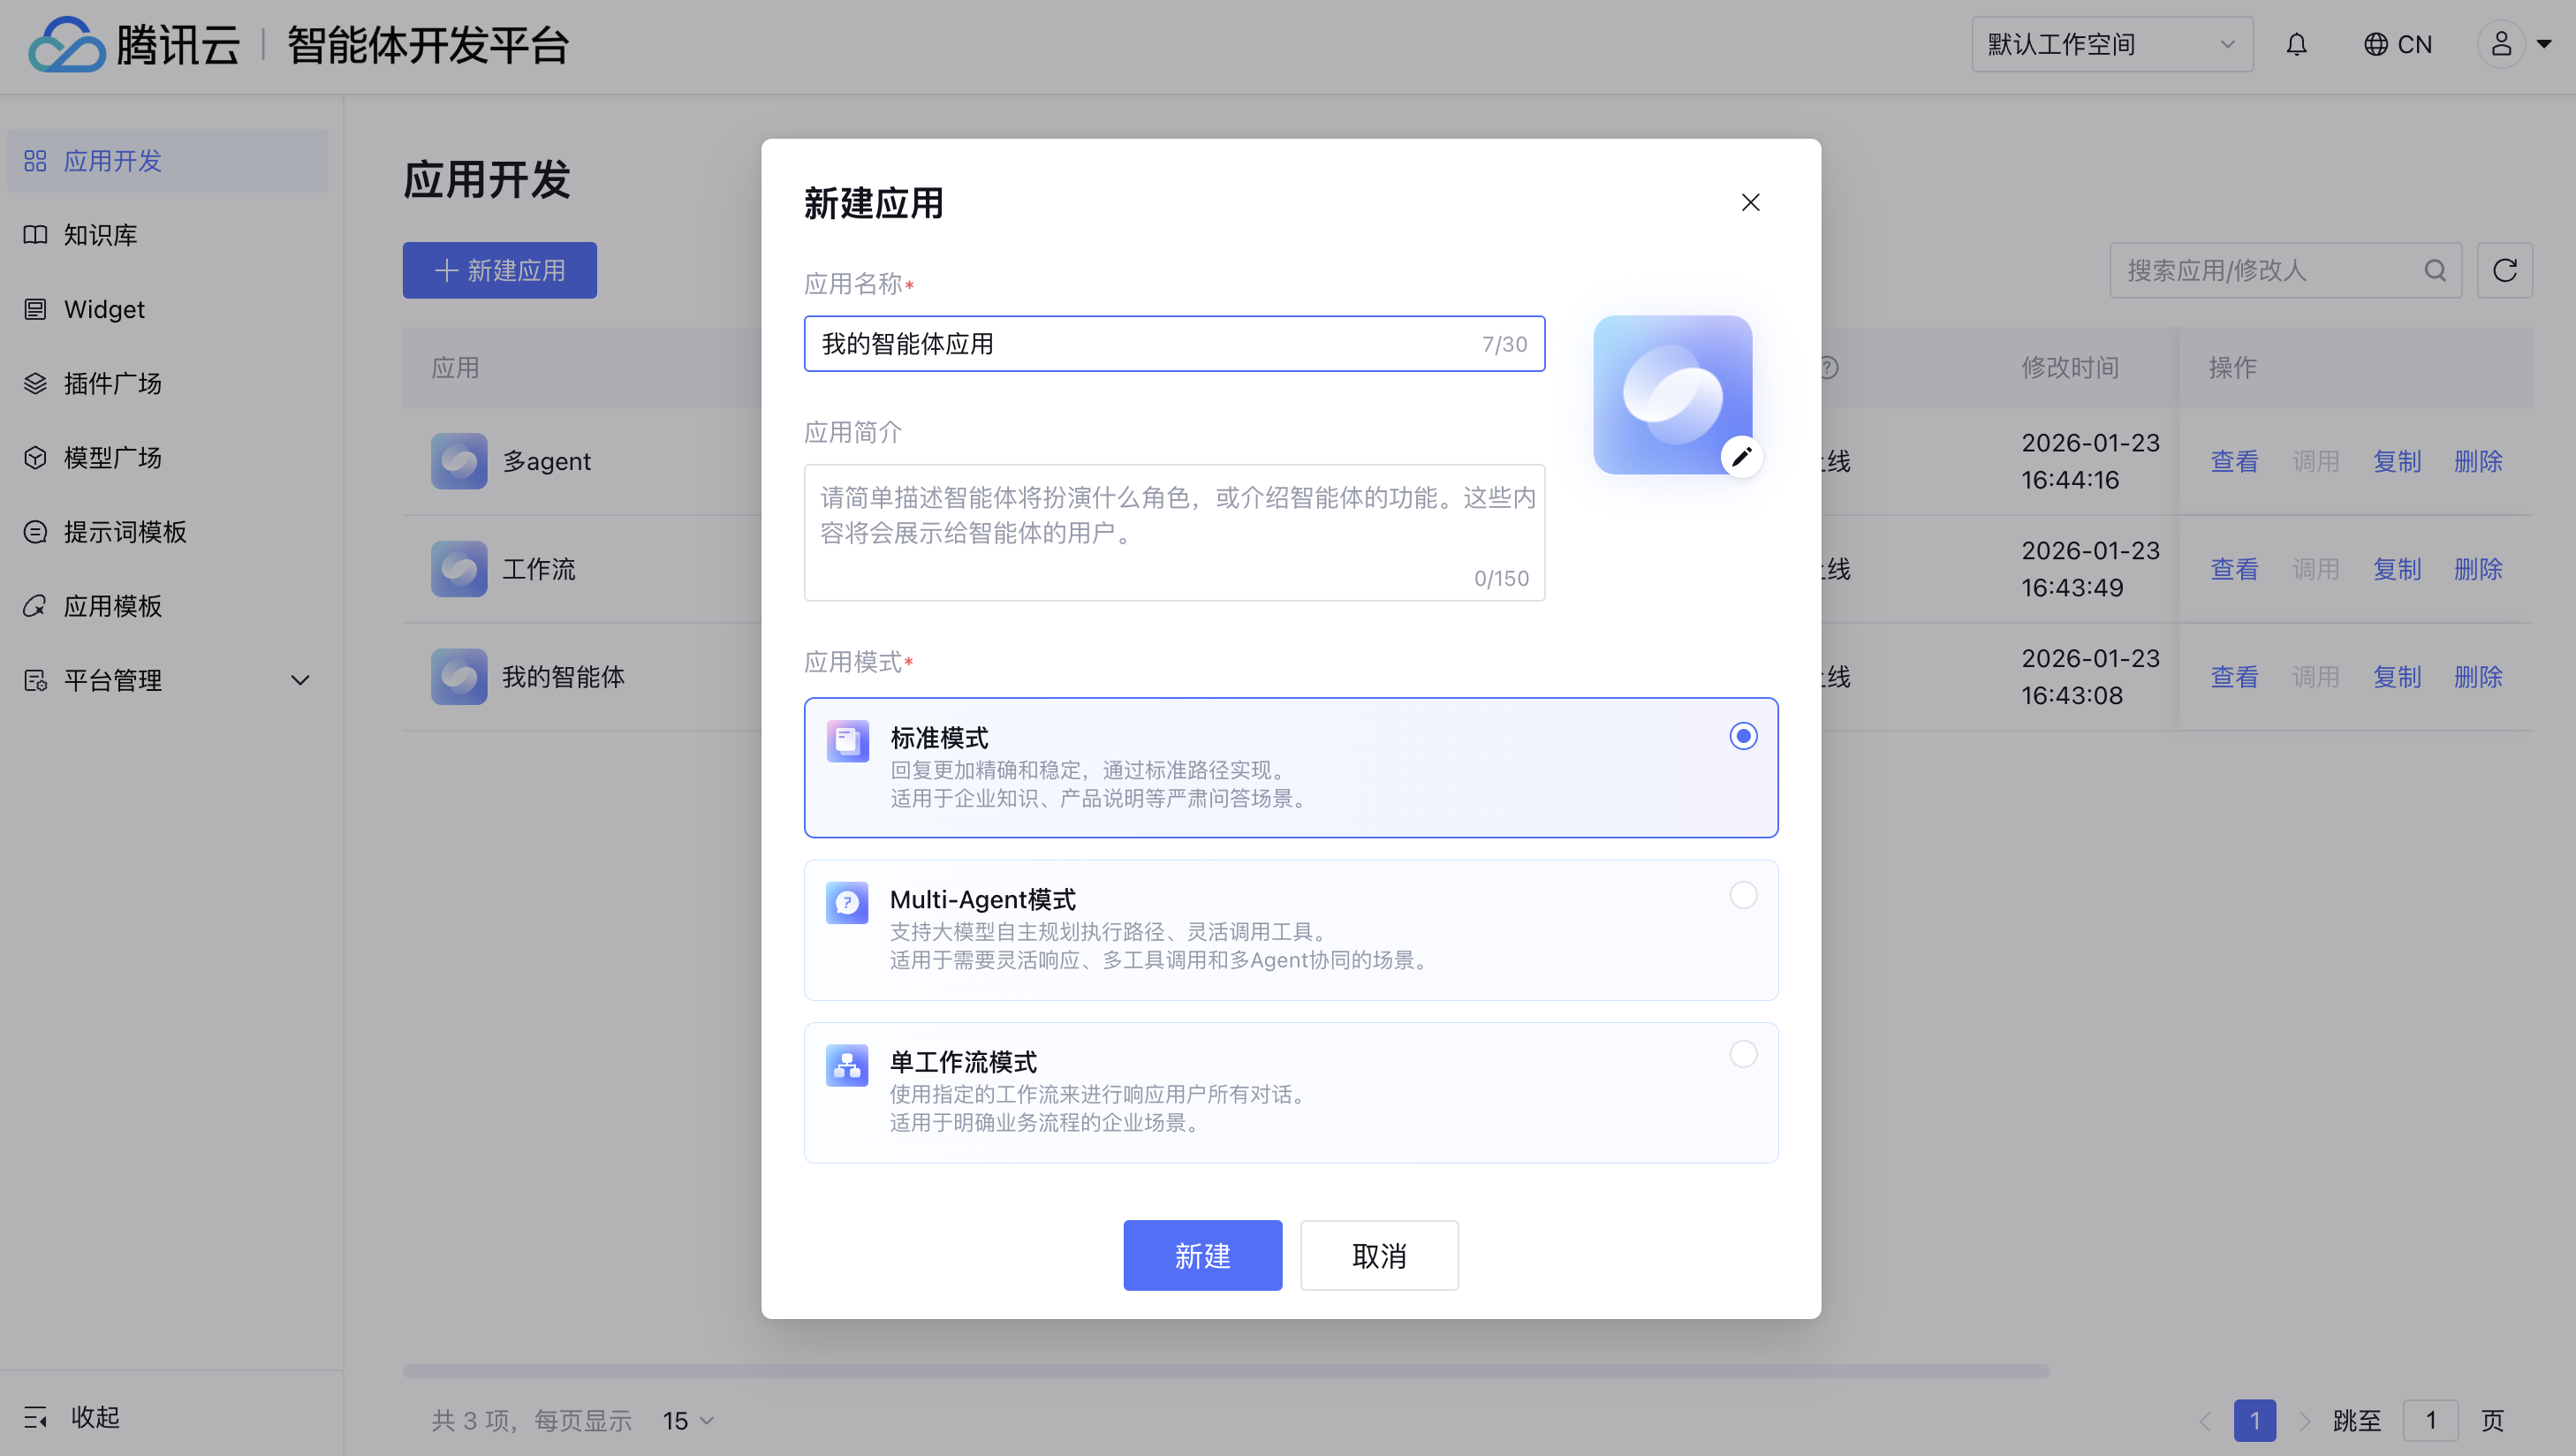The height and width of the screenshot is (1456, 2576).
Task: Click the pencil edit icon on app avatar
Action: click(1741, 457)
